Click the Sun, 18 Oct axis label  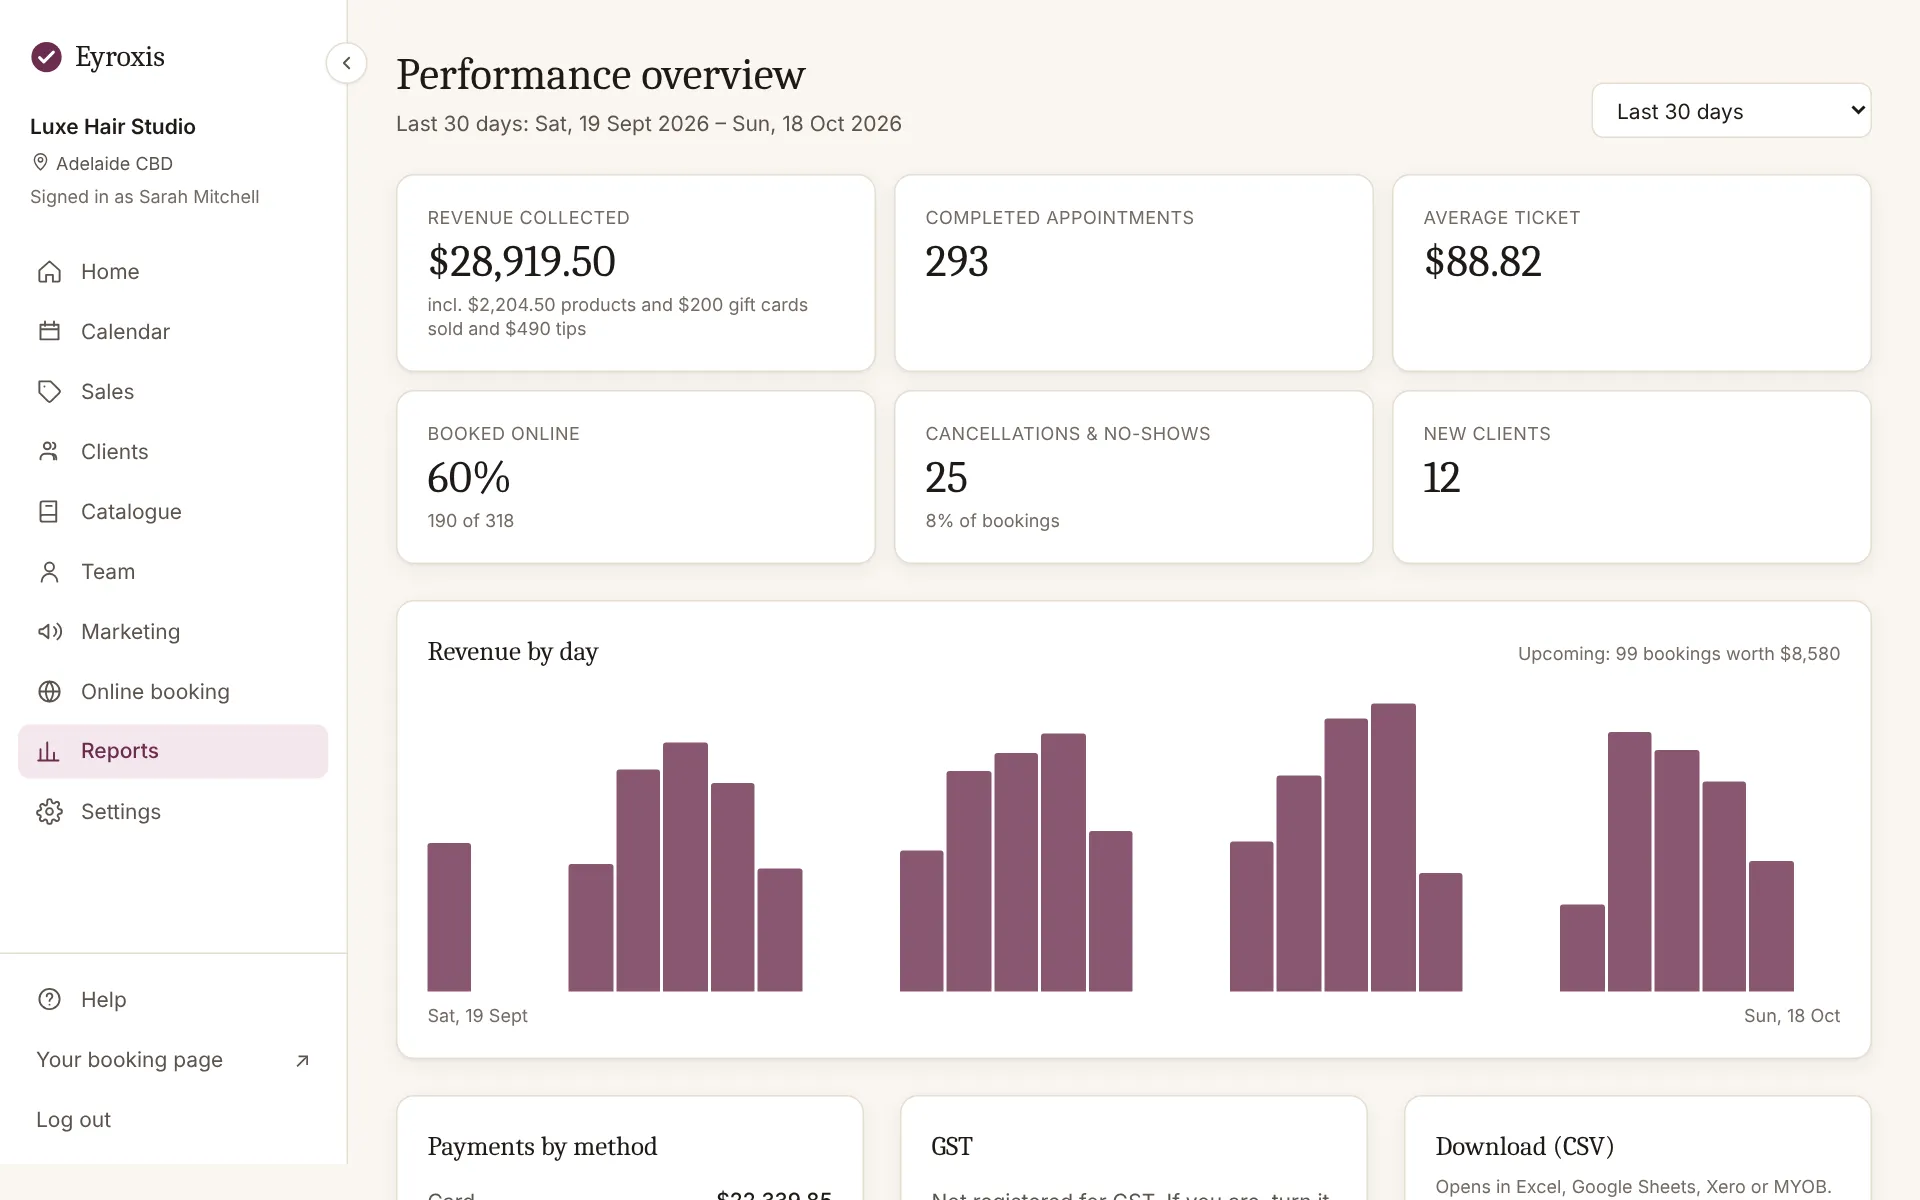1792,1016
